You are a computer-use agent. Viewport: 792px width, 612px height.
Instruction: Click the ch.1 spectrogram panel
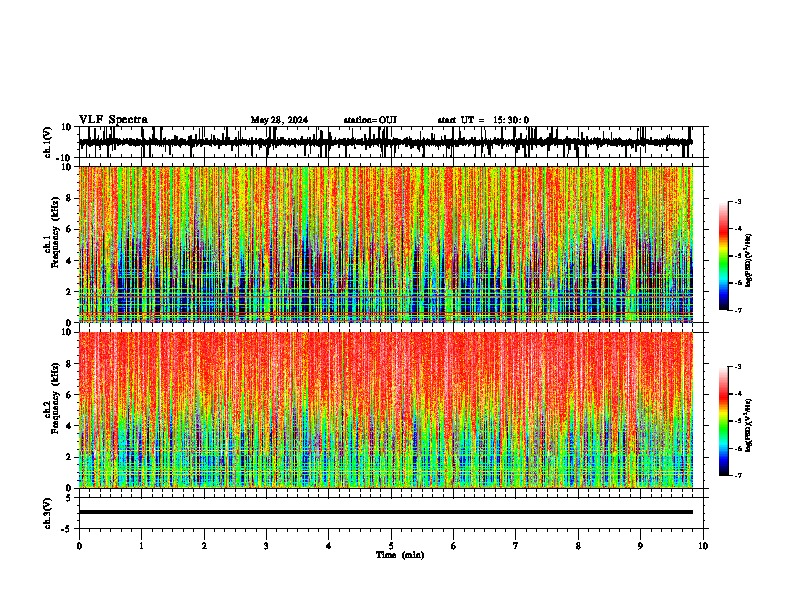point(386,244)
